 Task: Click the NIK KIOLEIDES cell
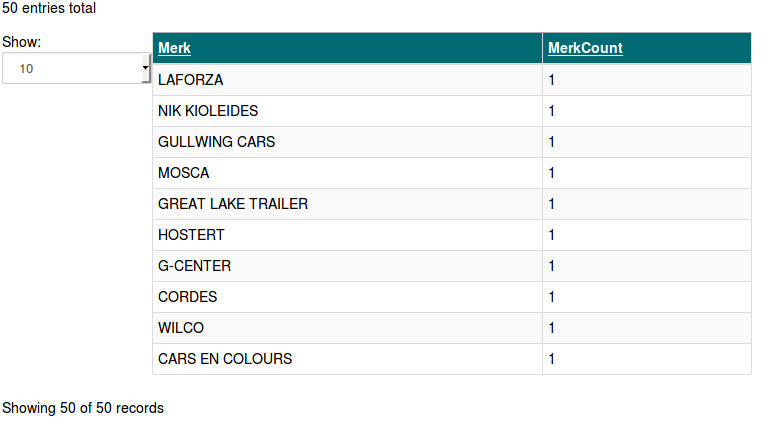click(208, 111)
